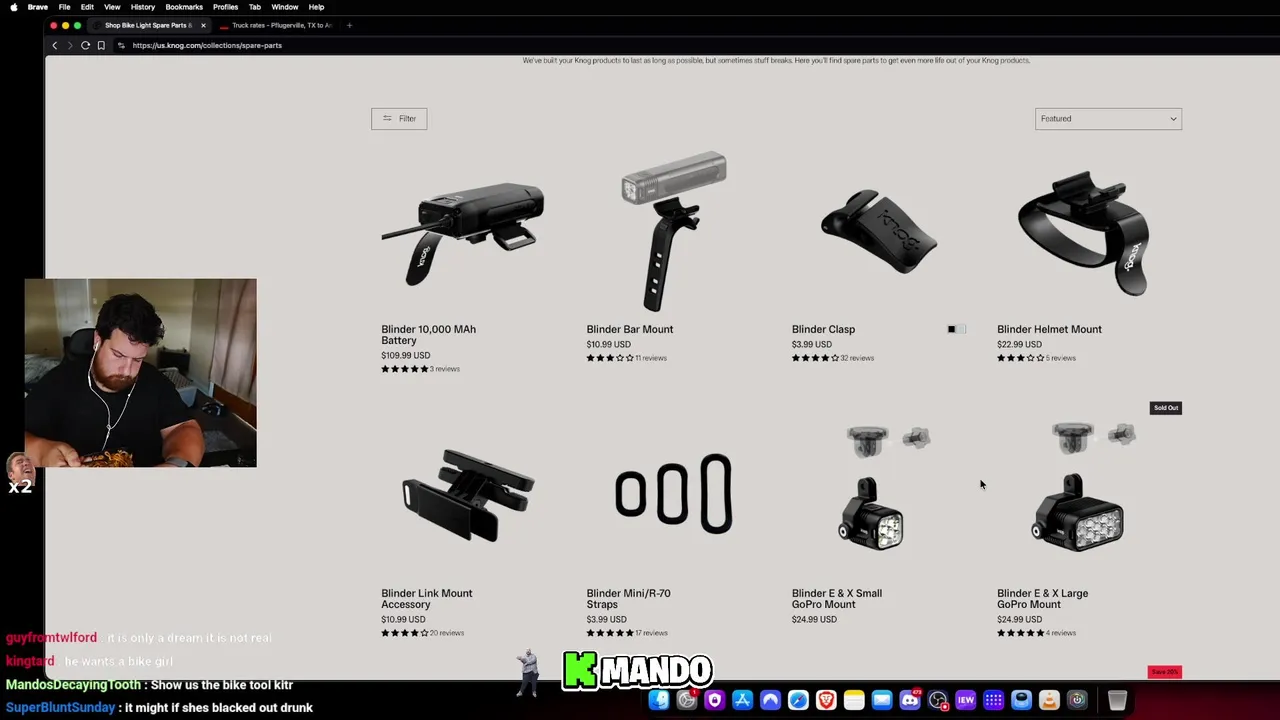This screenshot has height=720, width=1280.
Task: Open the NordVPN Dock icon
Action: [x=770, y=700]
